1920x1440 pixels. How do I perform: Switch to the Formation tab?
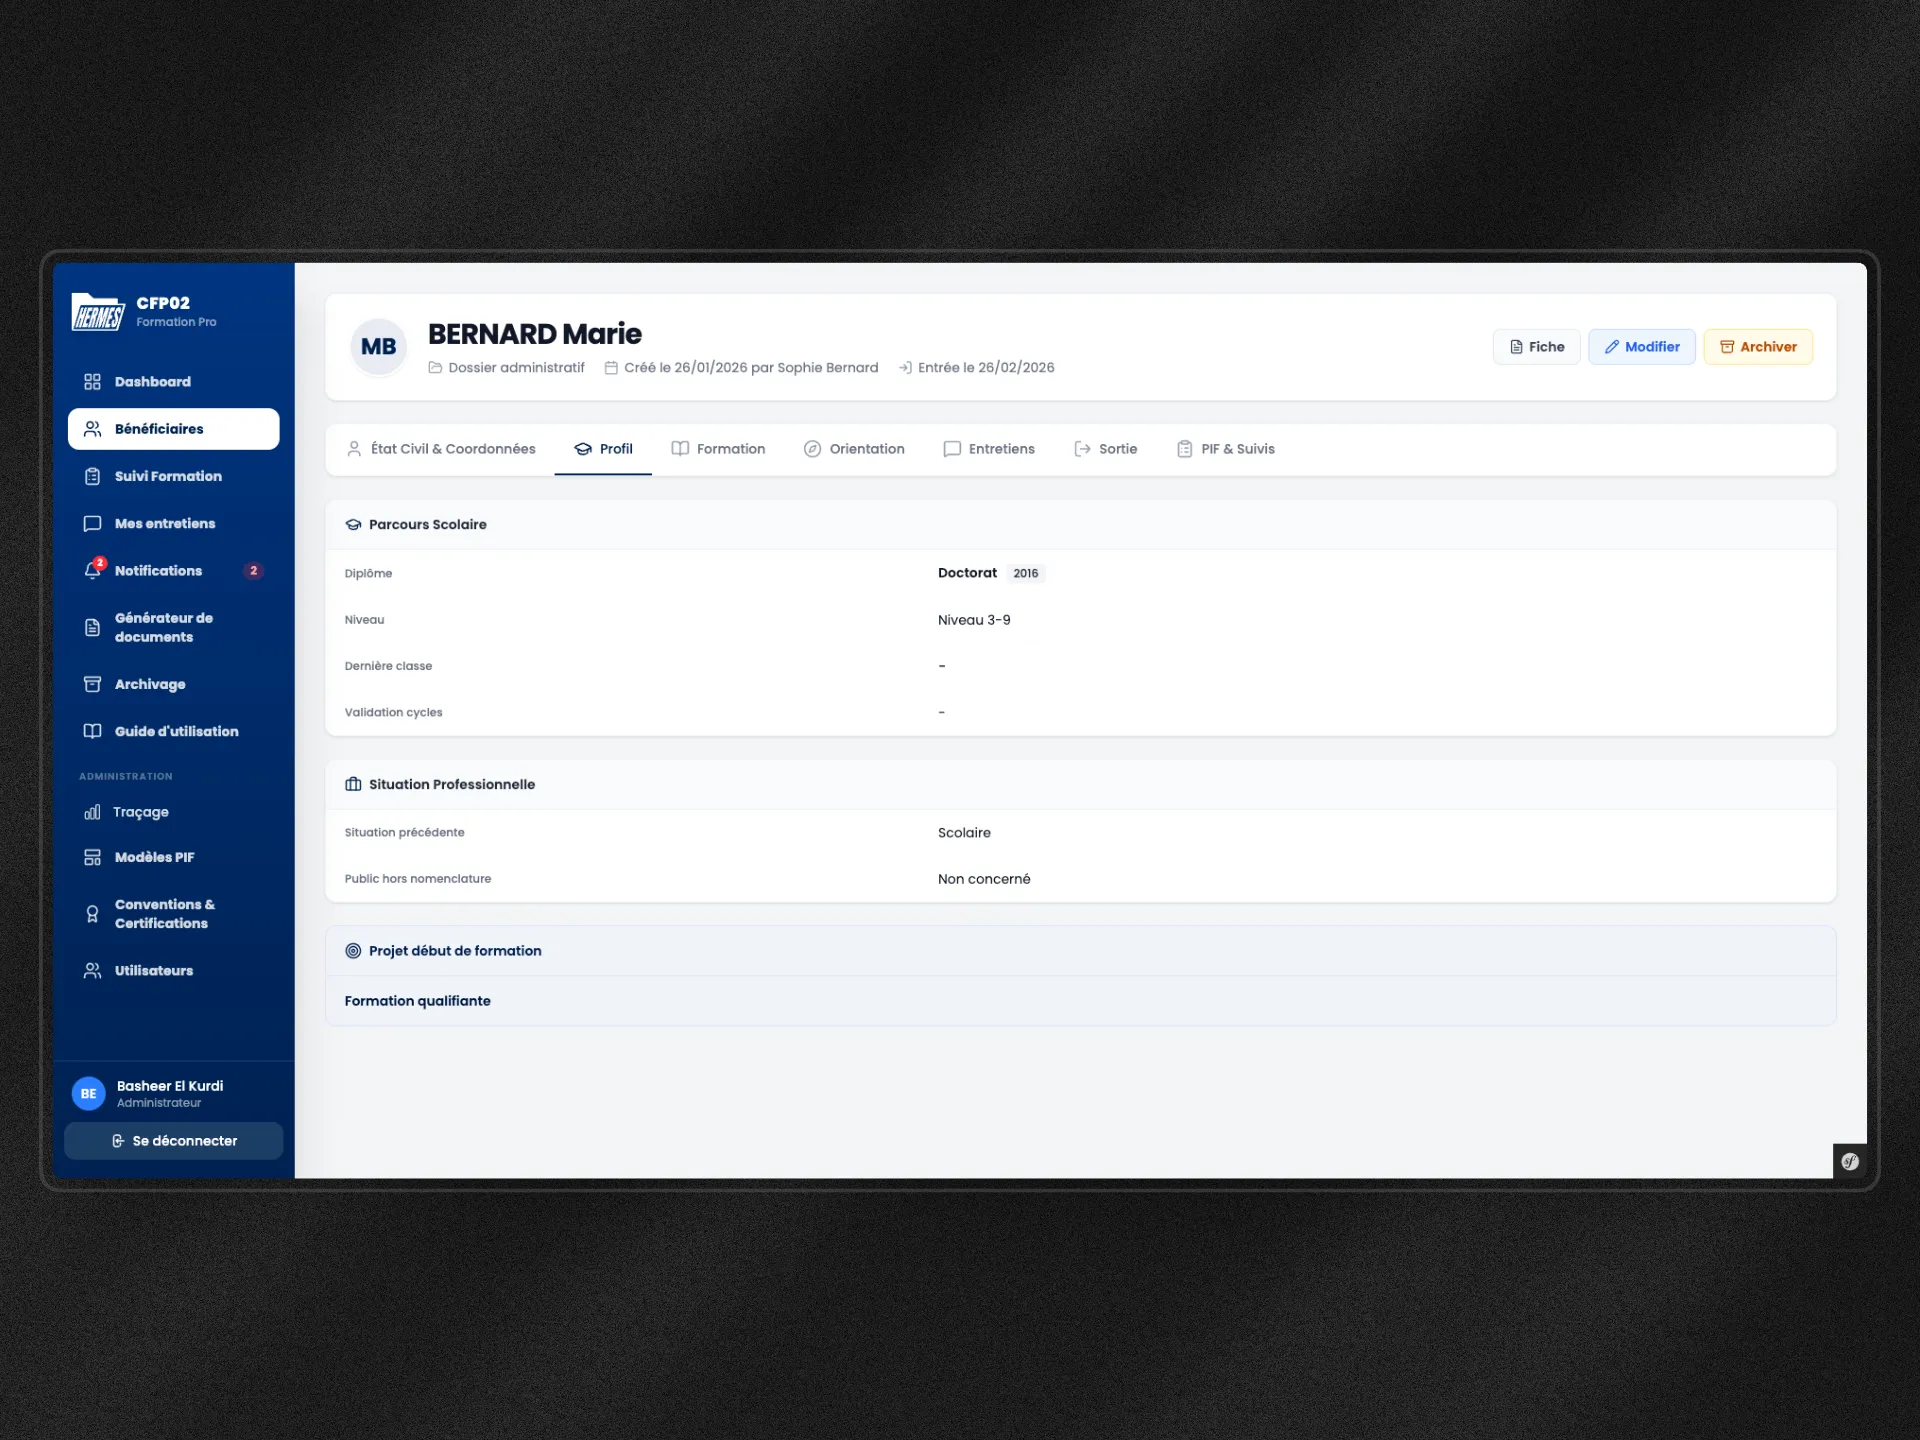tap(718, 449)
